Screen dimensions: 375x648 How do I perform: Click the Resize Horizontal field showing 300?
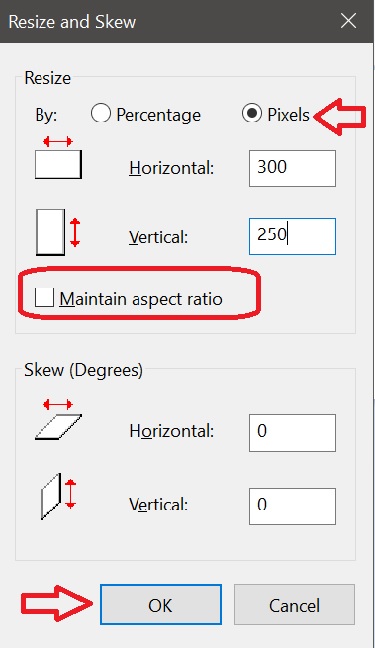(x=292, y=168)
